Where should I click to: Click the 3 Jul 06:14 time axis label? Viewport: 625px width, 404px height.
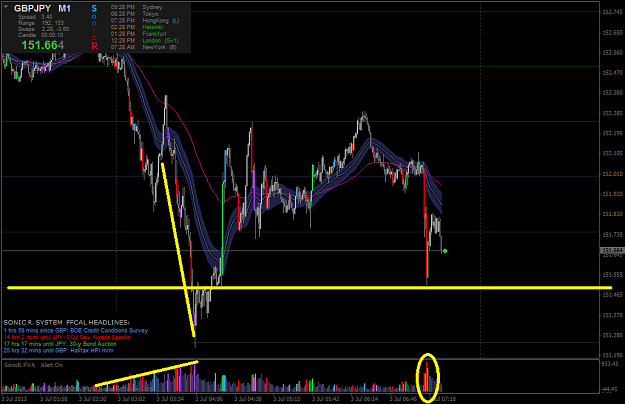pyautogui.click(x=365, y=398)
